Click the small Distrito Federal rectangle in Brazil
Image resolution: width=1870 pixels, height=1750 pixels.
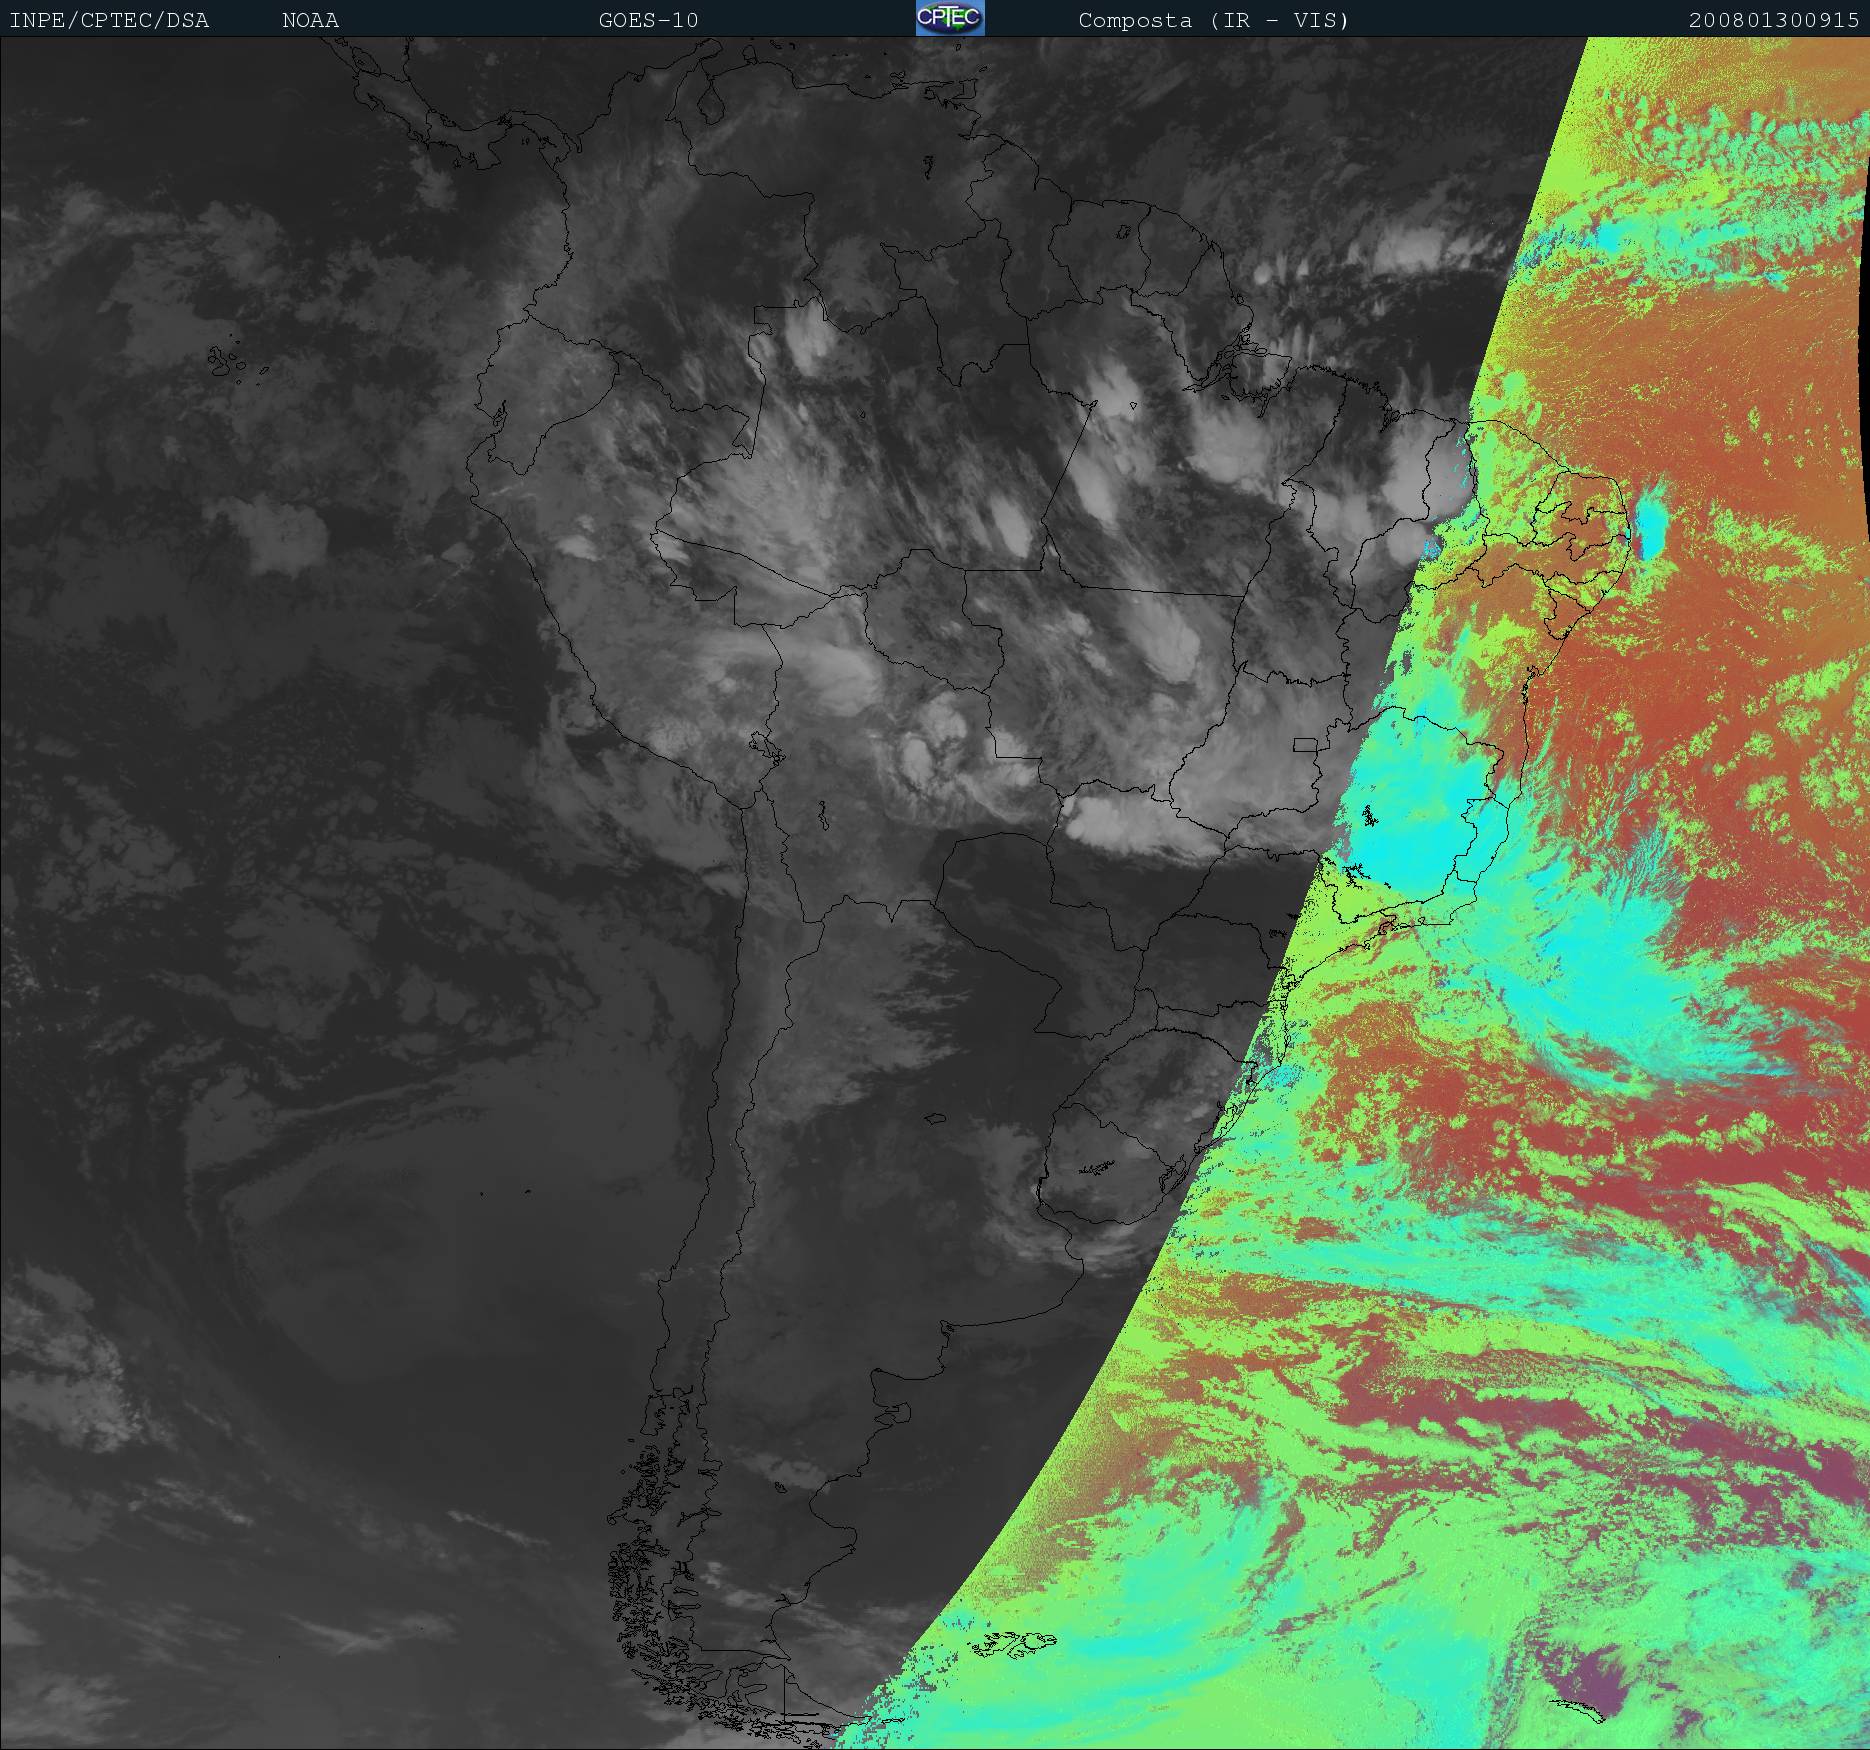[x=1305, y=744]
